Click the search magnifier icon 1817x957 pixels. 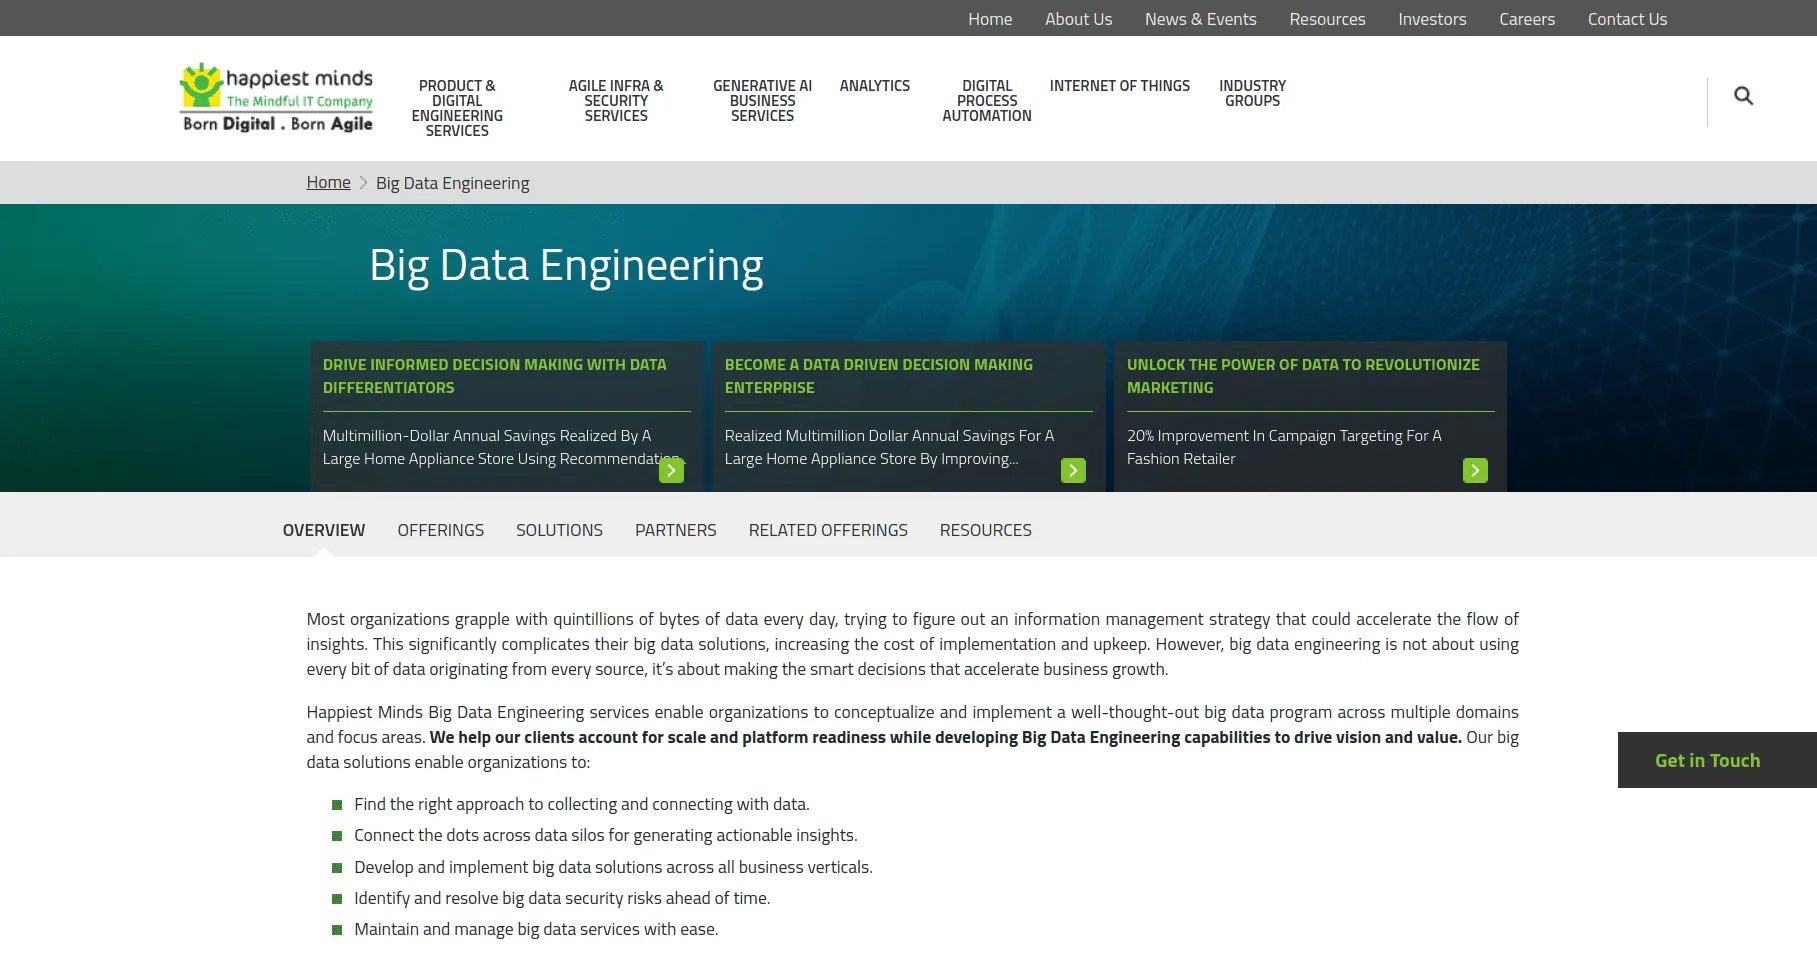[x=1743, y=96]
